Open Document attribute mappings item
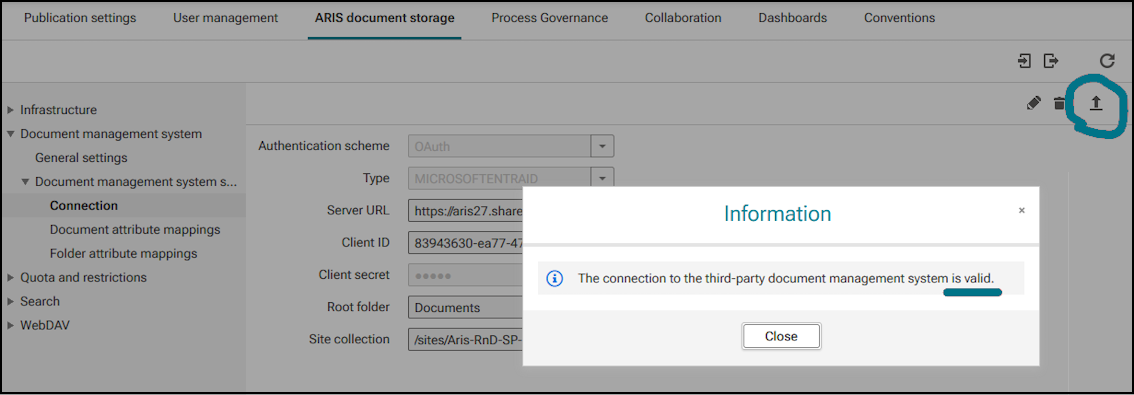Screen dimensions: 1134x395 pyautogui.click(x=135, y=229)
